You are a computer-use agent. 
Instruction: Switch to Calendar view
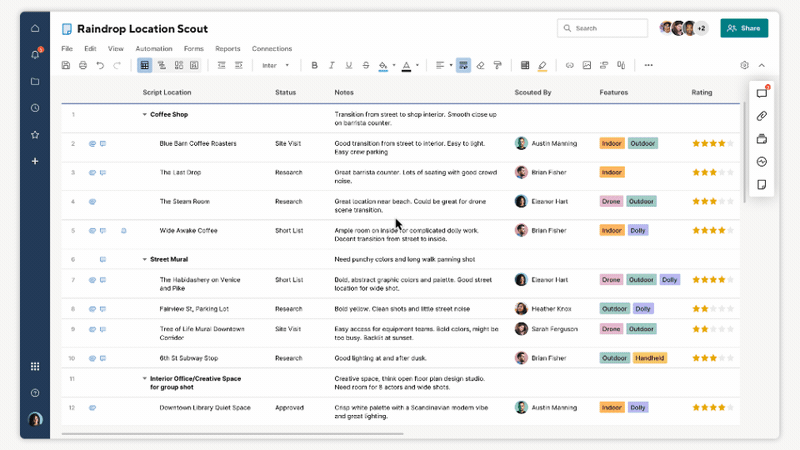(x=194, y=65)
